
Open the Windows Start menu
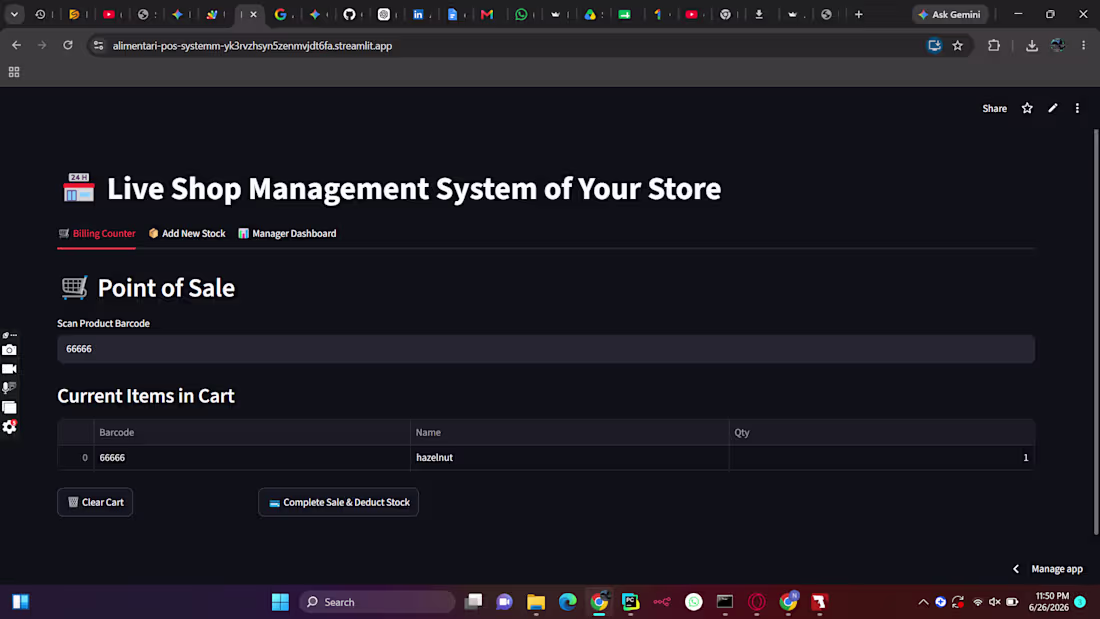(280, 601)
